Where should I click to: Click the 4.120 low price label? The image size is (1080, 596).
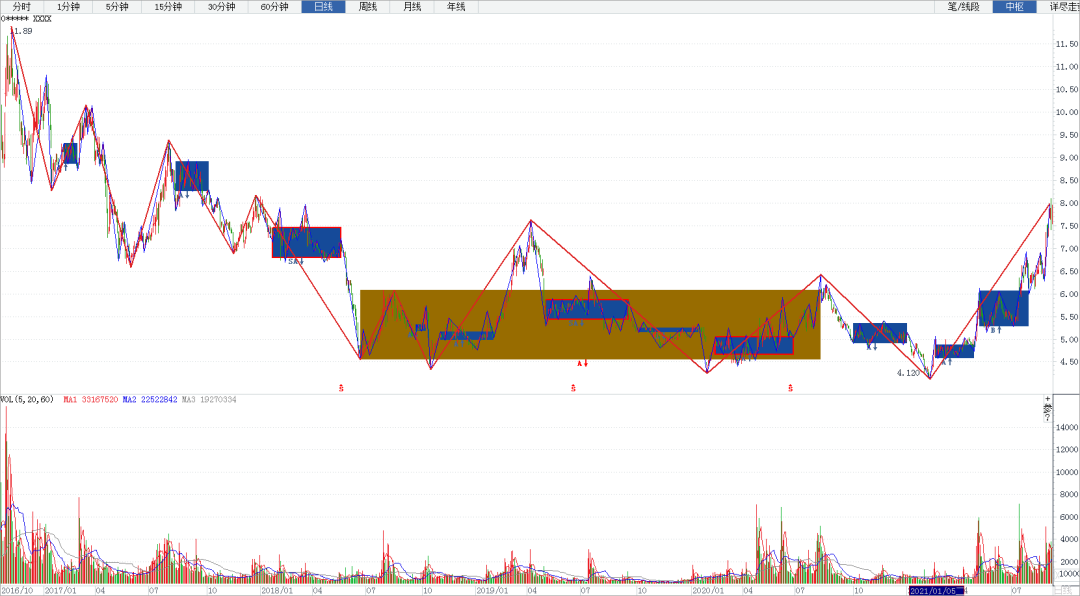pyautogui.click(x=907, y=373)
